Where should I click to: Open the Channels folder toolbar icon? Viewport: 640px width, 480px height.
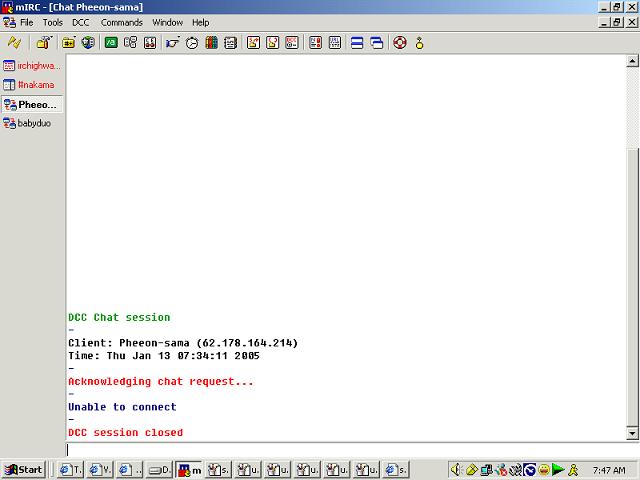pyautogui.click(x=68, y=42)
